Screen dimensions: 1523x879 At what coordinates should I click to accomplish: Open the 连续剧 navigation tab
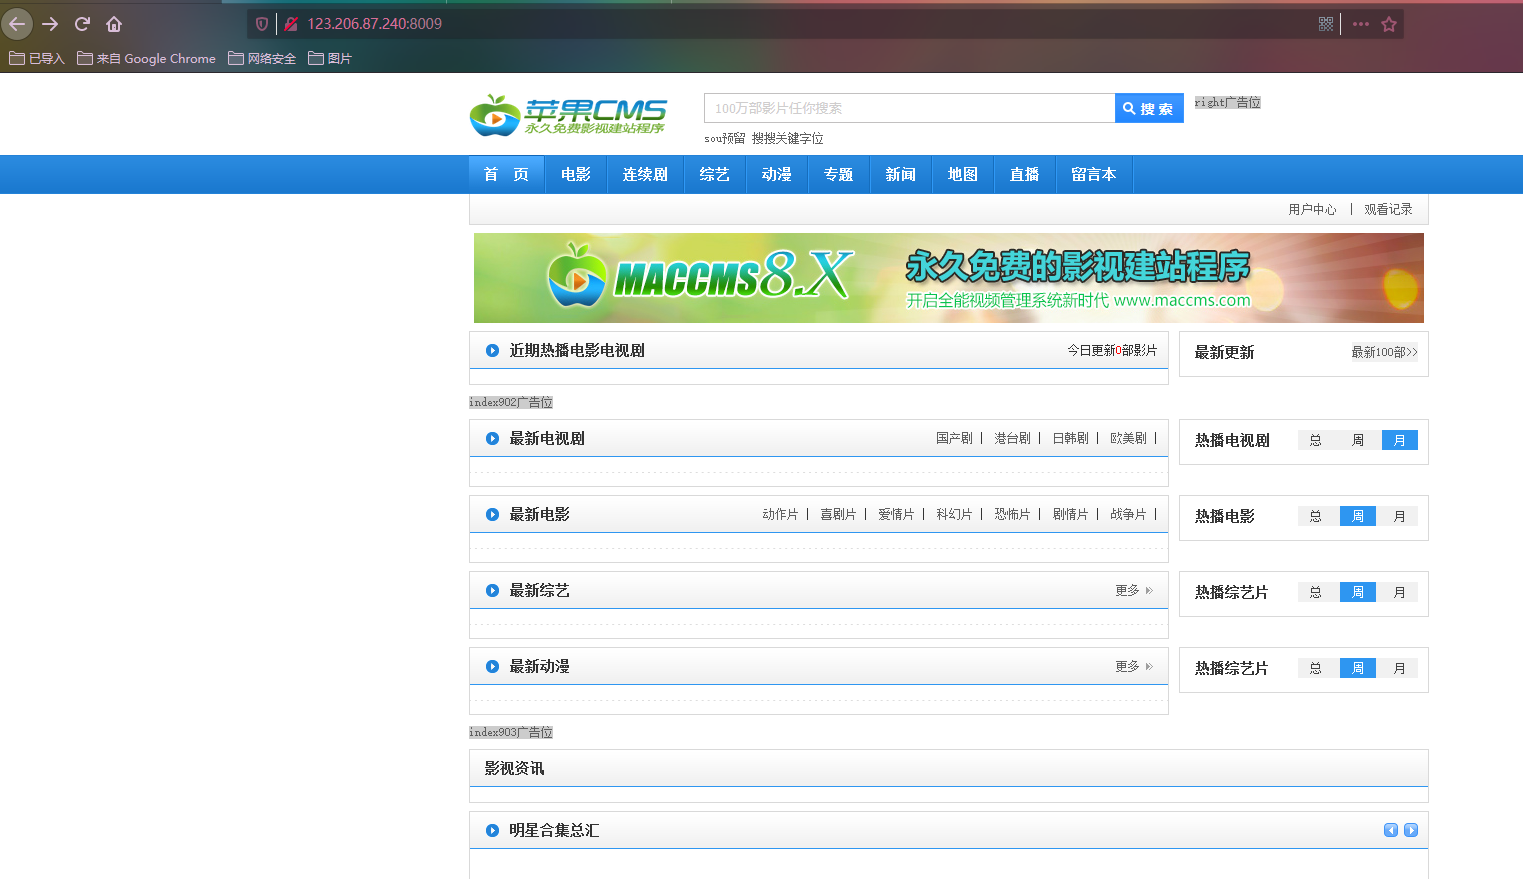pos(645,174)
